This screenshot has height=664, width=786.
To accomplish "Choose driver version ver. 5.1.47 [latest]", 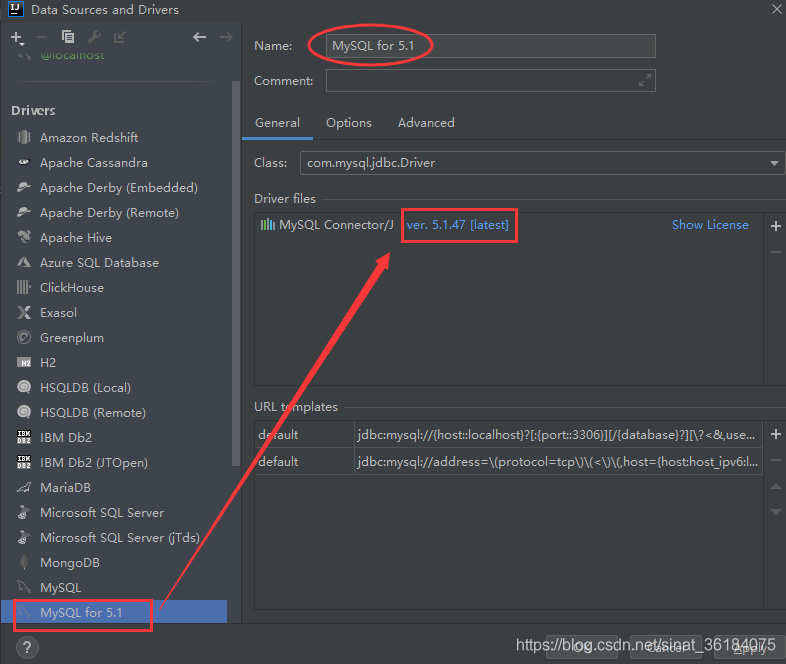I will pos(458,225).
